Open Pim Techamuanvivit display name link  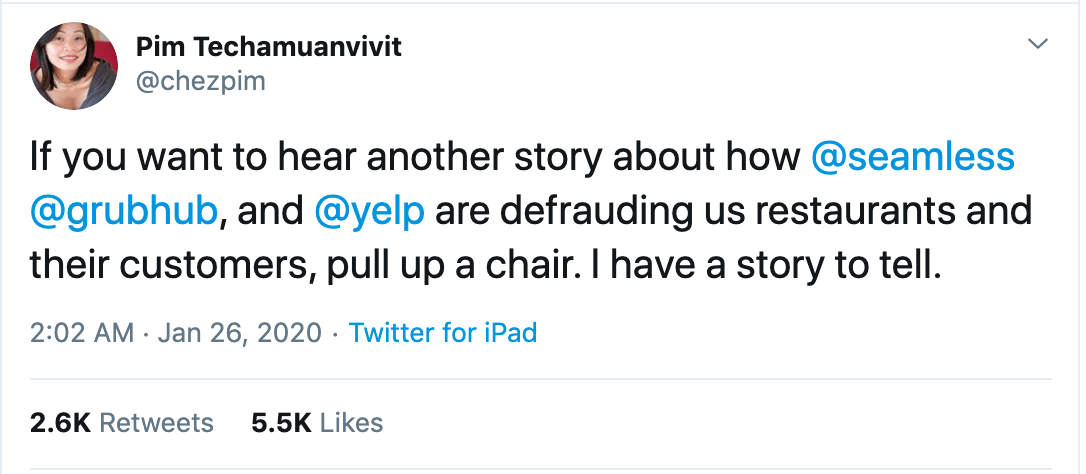pyautogui.click(x=268, y=46)
